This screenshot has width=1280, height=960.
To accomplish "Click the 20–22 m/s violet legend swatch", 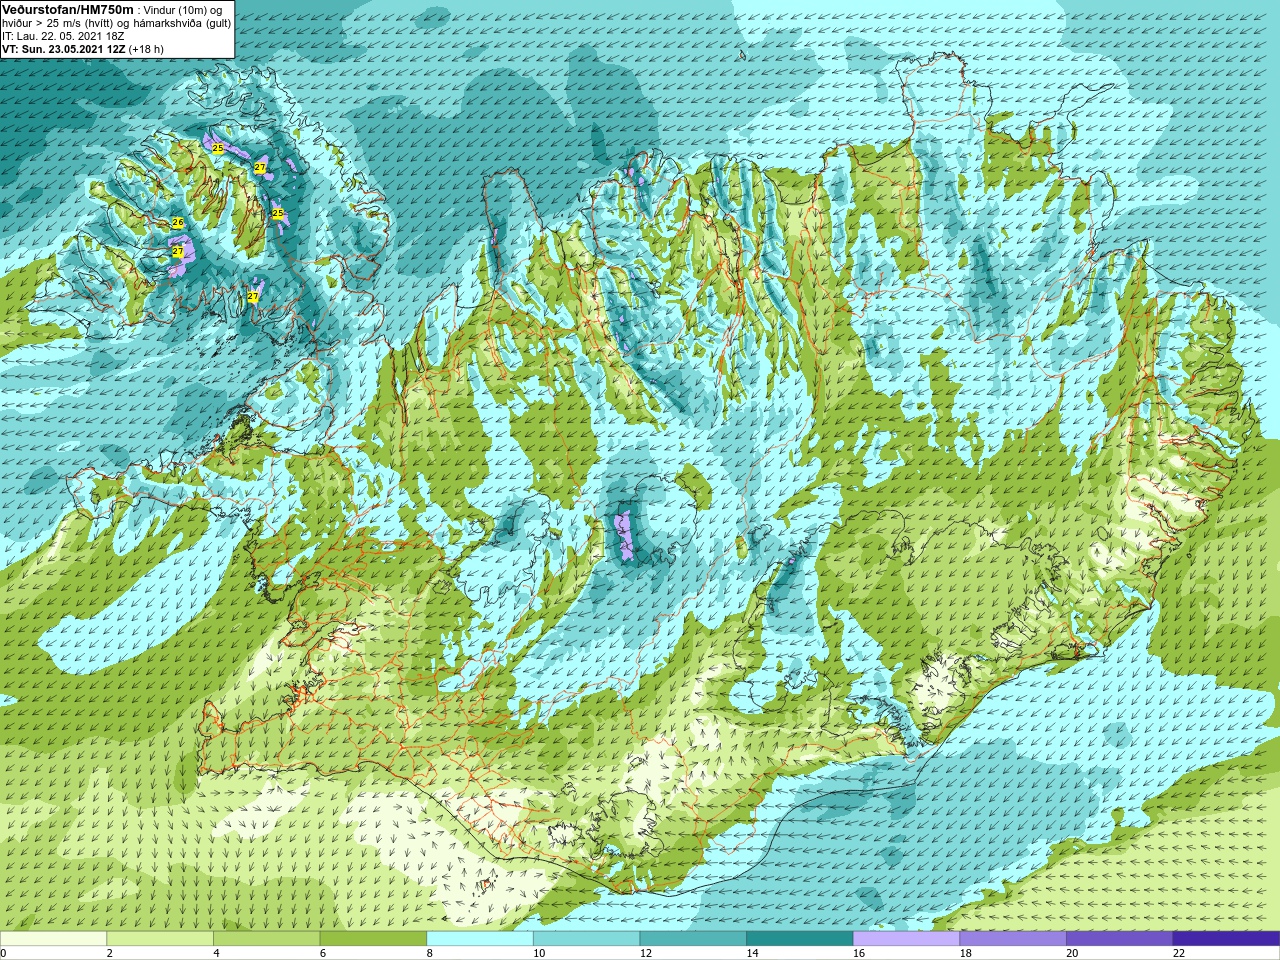I will (x=1120, y=939).
